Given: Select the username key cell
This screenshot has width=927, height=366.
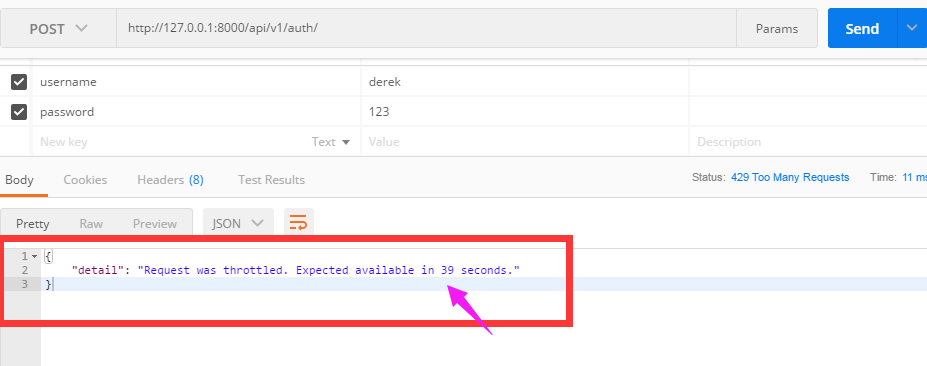Looking at the screenshot, I should pos(196,82).
